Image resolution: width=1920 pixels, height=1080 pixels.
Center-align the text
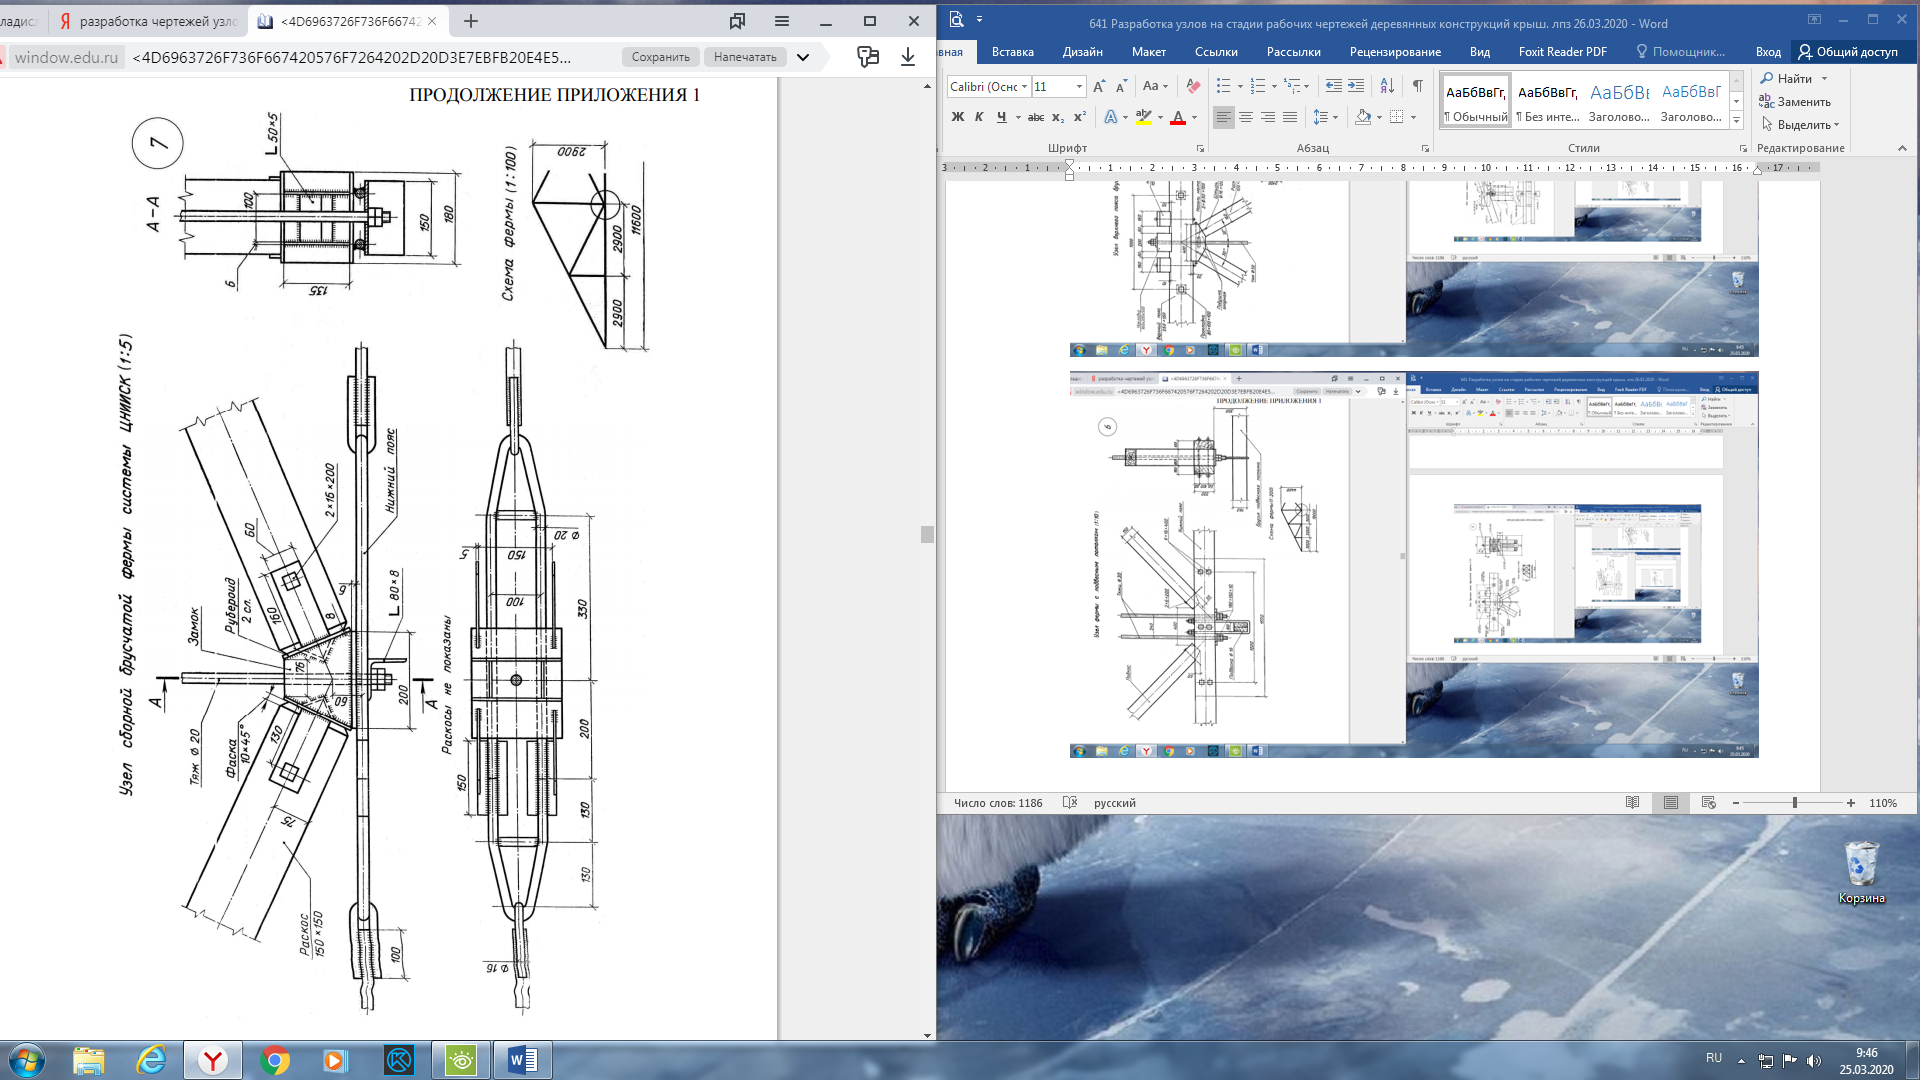click(1246, 117)
